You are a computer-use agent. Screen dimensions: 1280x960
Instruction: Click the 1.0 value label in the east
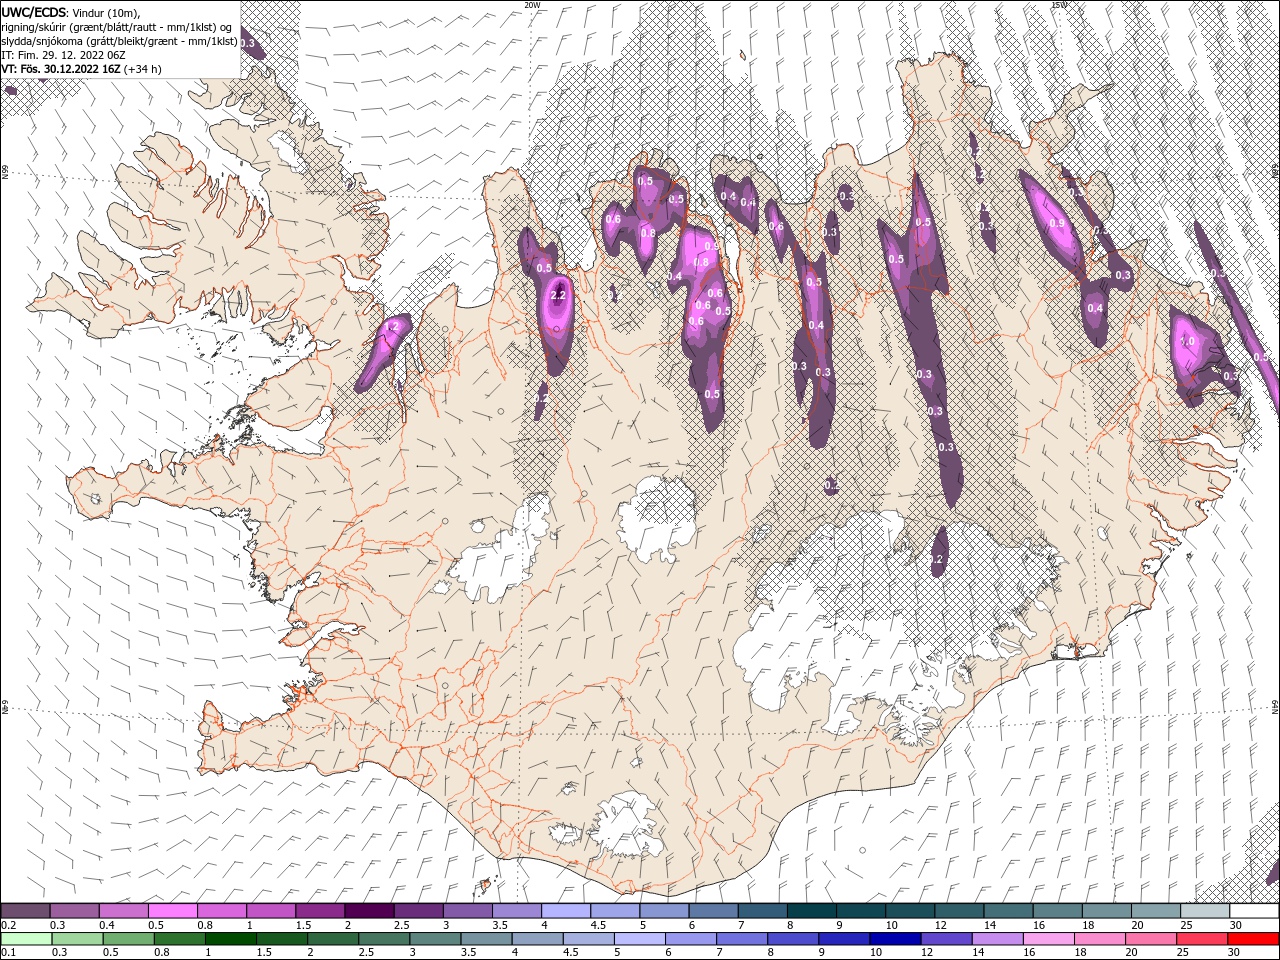[x=1187, y=342]
